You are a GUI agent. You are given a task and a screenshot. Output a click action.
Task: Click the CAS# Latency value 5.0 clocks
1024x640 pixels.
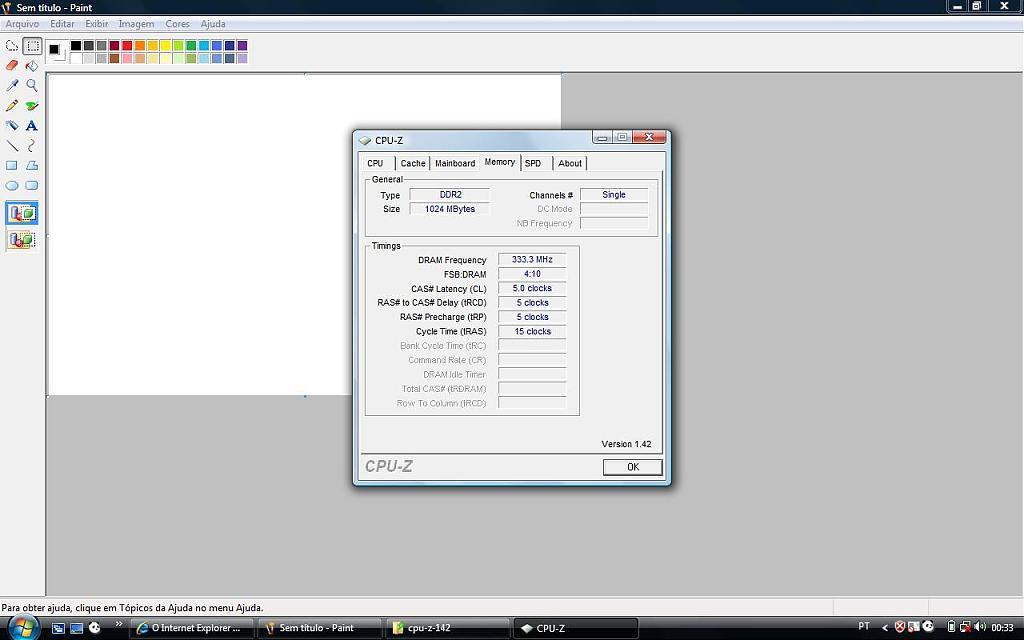[532, 288]
